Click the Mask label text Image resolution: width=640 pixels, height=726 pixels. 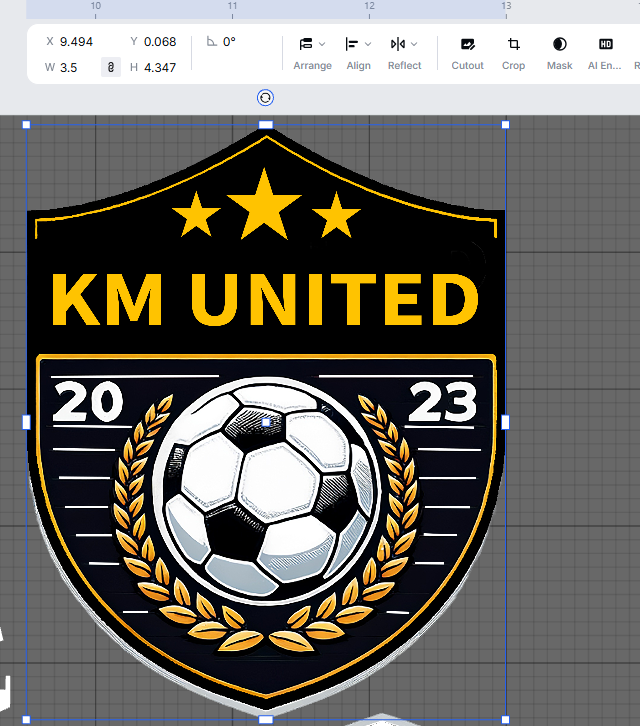click(559, 66)
